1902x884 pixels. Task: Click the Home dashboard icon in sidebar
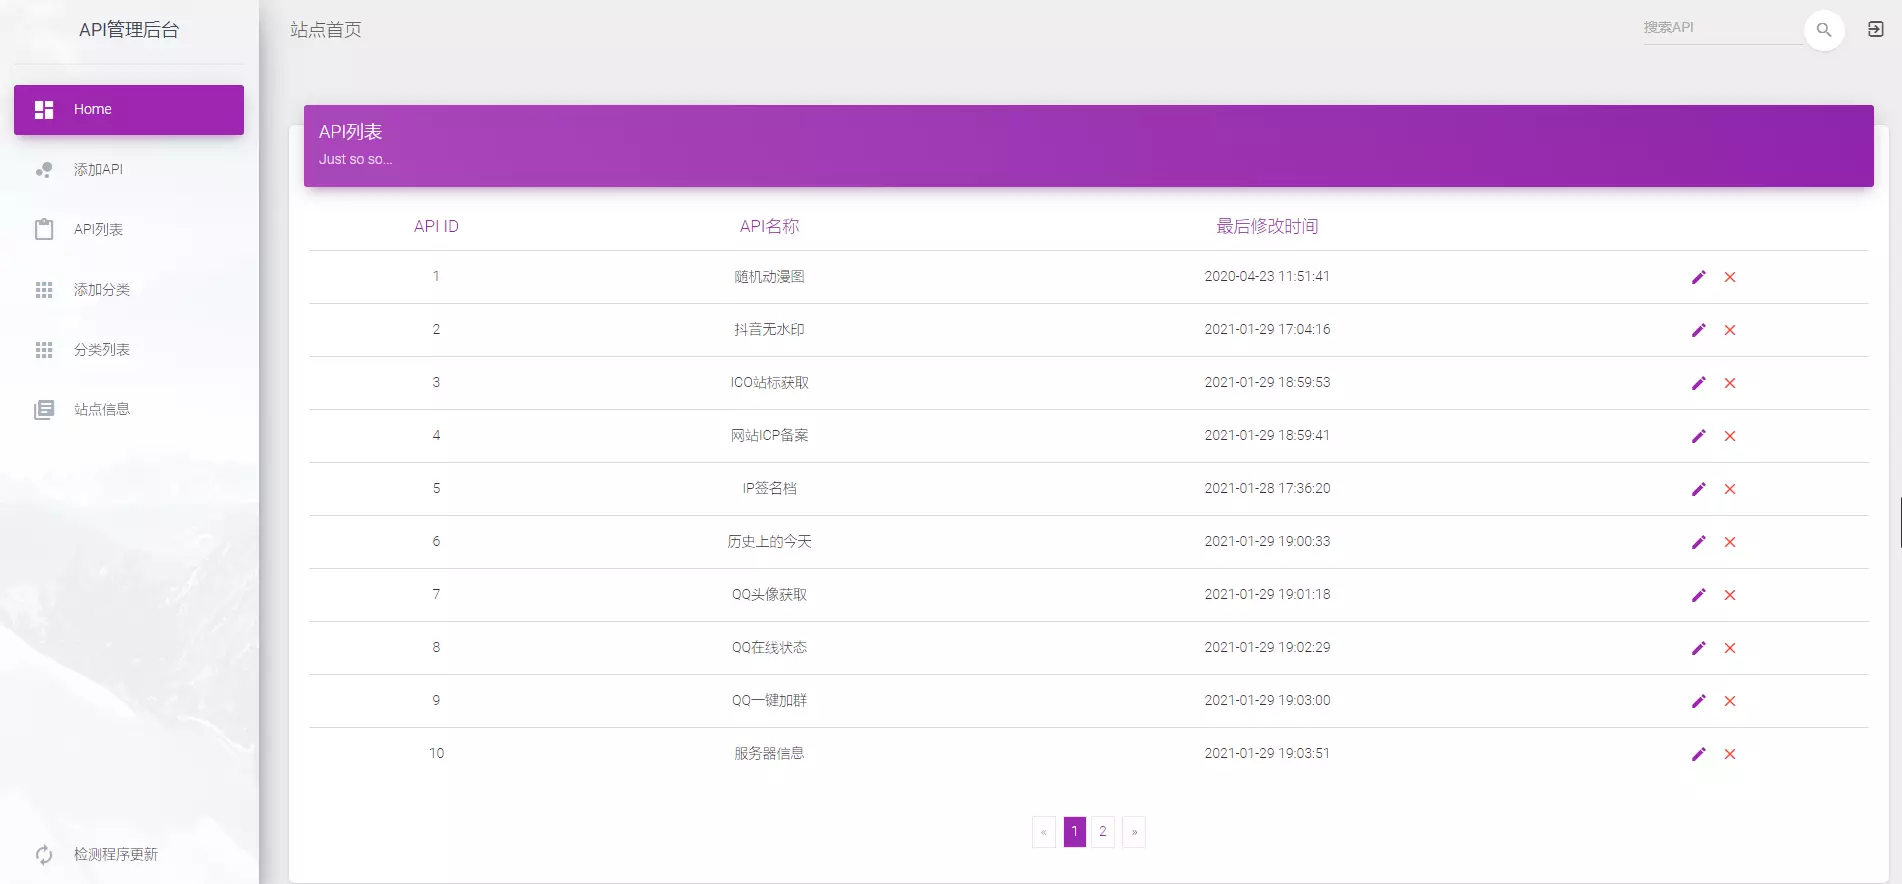44,110
